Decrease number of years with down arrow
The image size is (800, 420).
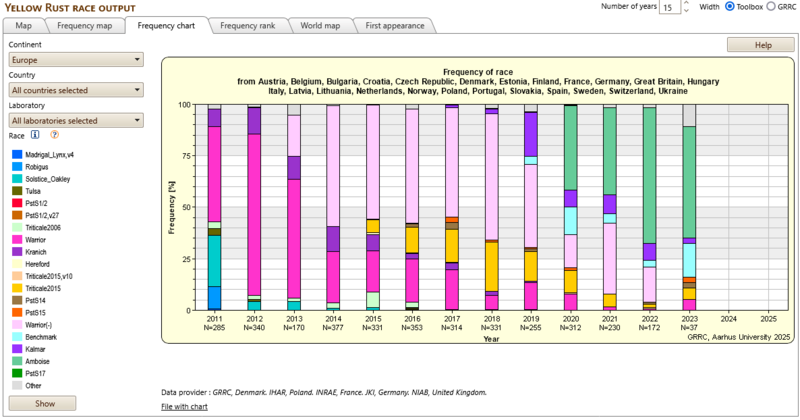(x=687, y=11)
